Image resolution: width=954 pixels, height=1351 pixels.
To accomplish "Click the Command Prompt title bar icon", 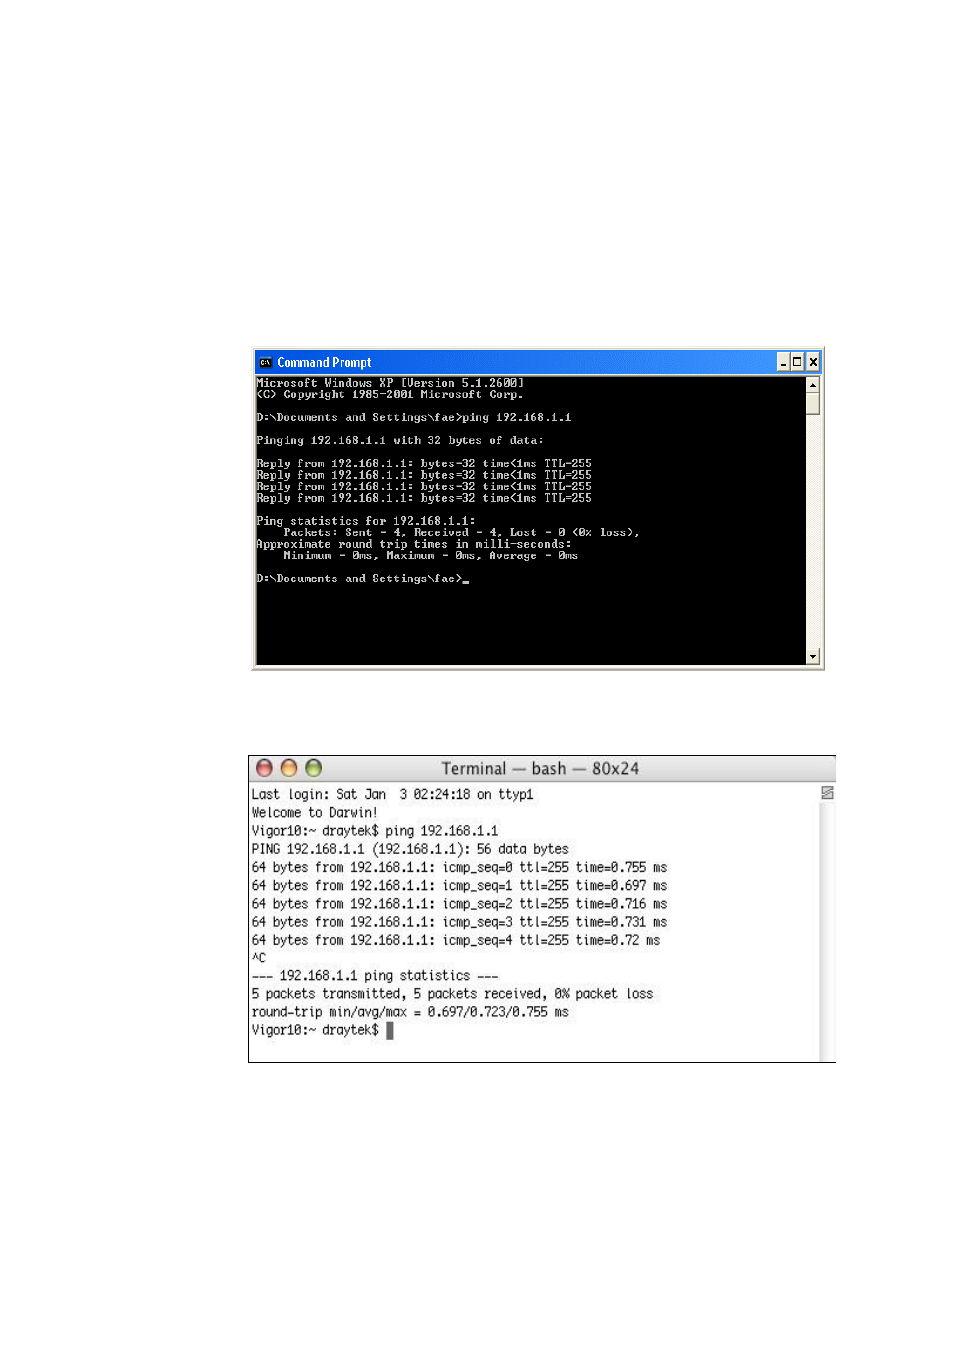I will [265, 363].
